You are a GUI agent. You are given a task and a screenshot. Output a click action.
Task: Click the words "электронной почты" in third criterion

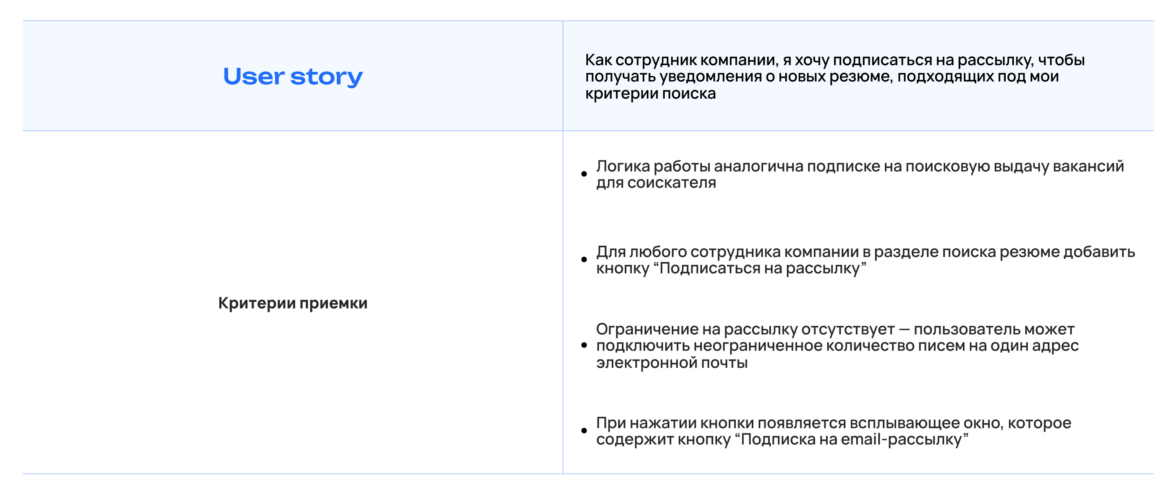(x=672, y=363)
